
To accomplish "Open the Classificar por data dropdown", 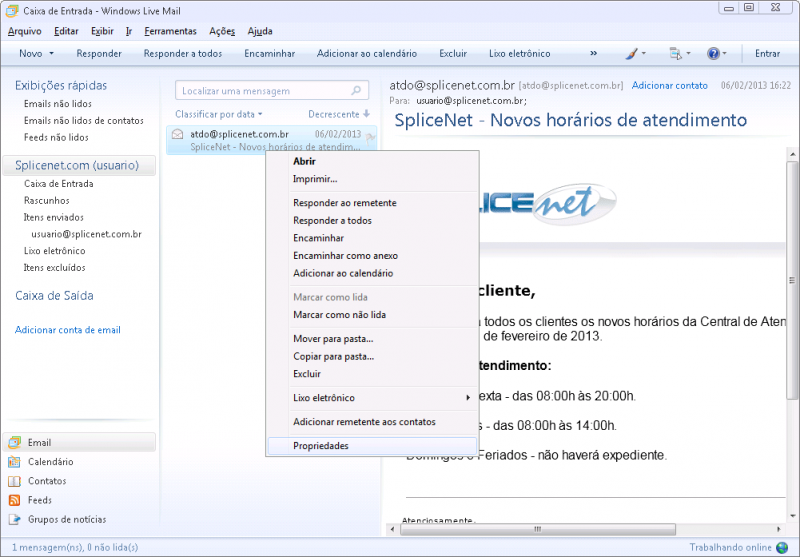I will coord(218,114).
